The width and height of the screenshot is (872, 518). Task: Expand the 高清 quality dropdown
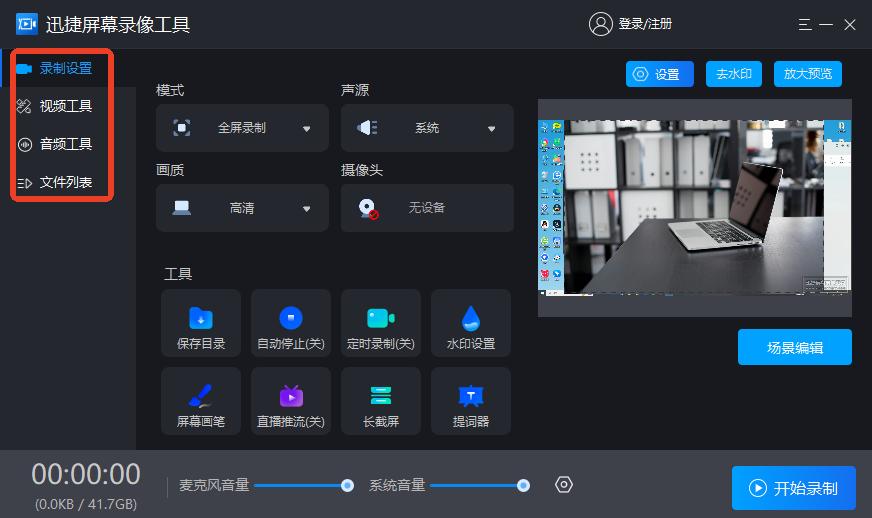coord(242,208)
